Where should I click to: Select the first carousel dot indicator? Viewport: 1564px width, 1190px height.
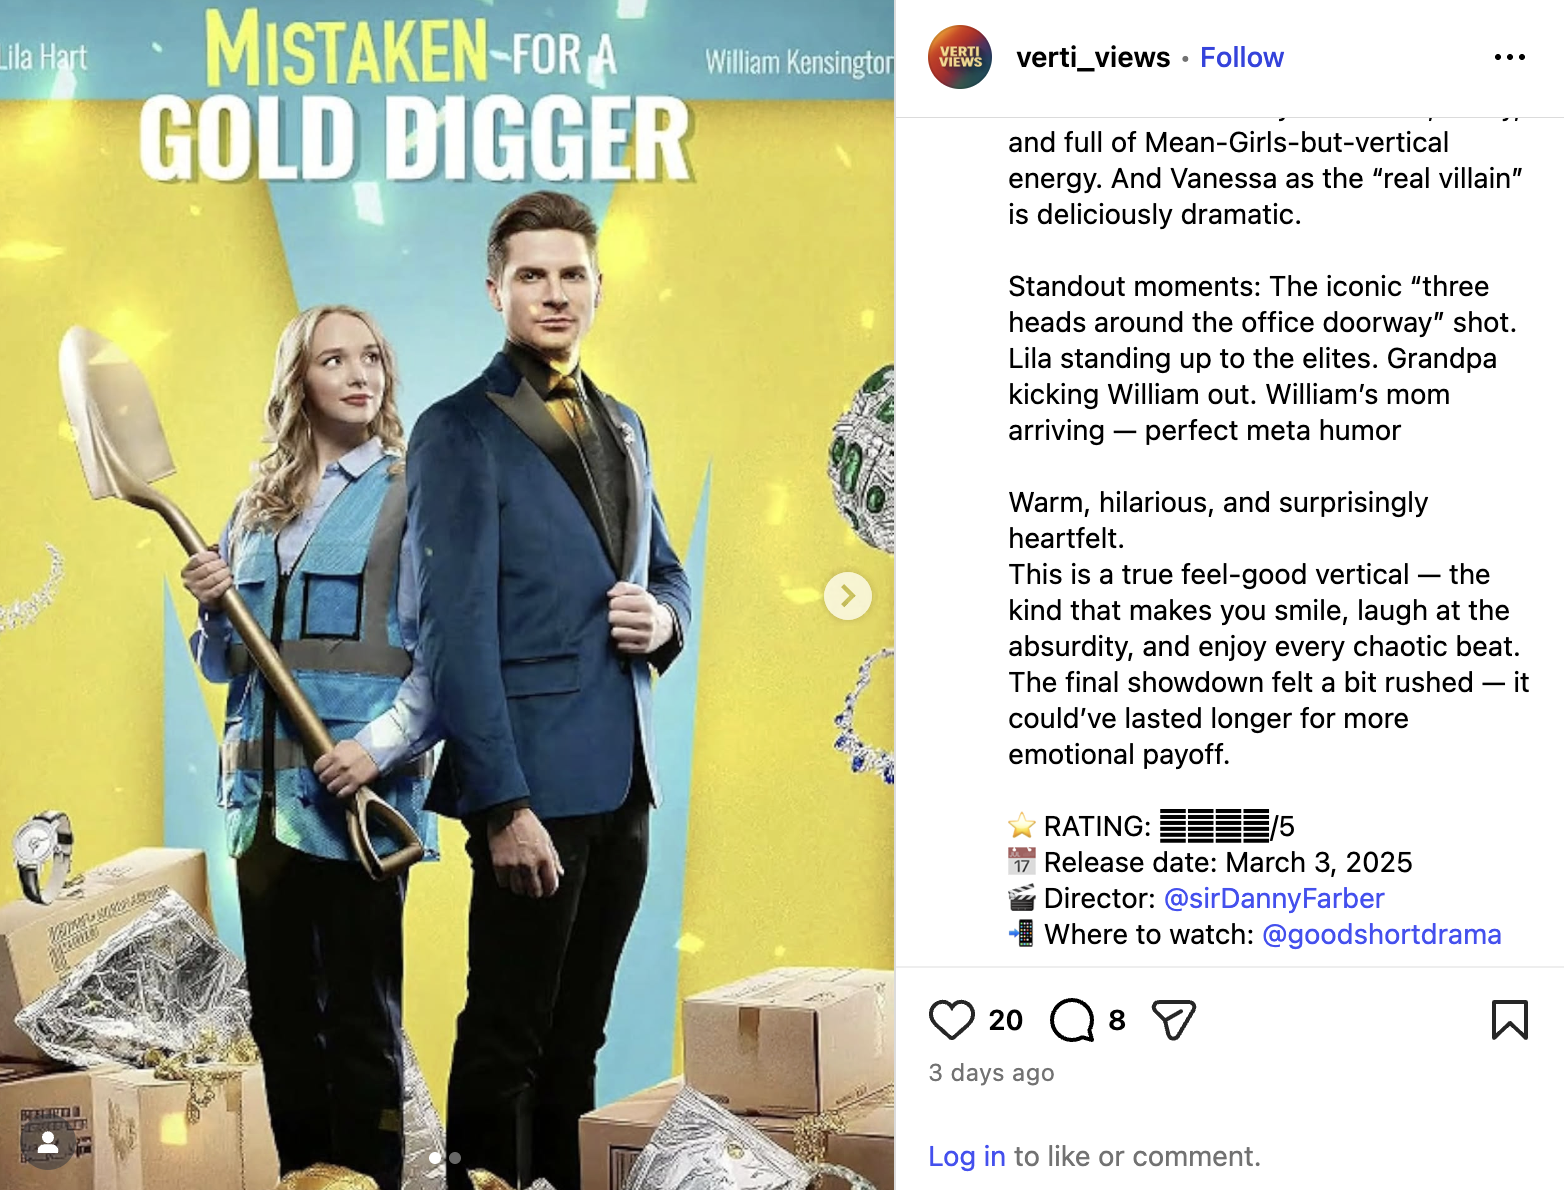tap(435, 1158)
